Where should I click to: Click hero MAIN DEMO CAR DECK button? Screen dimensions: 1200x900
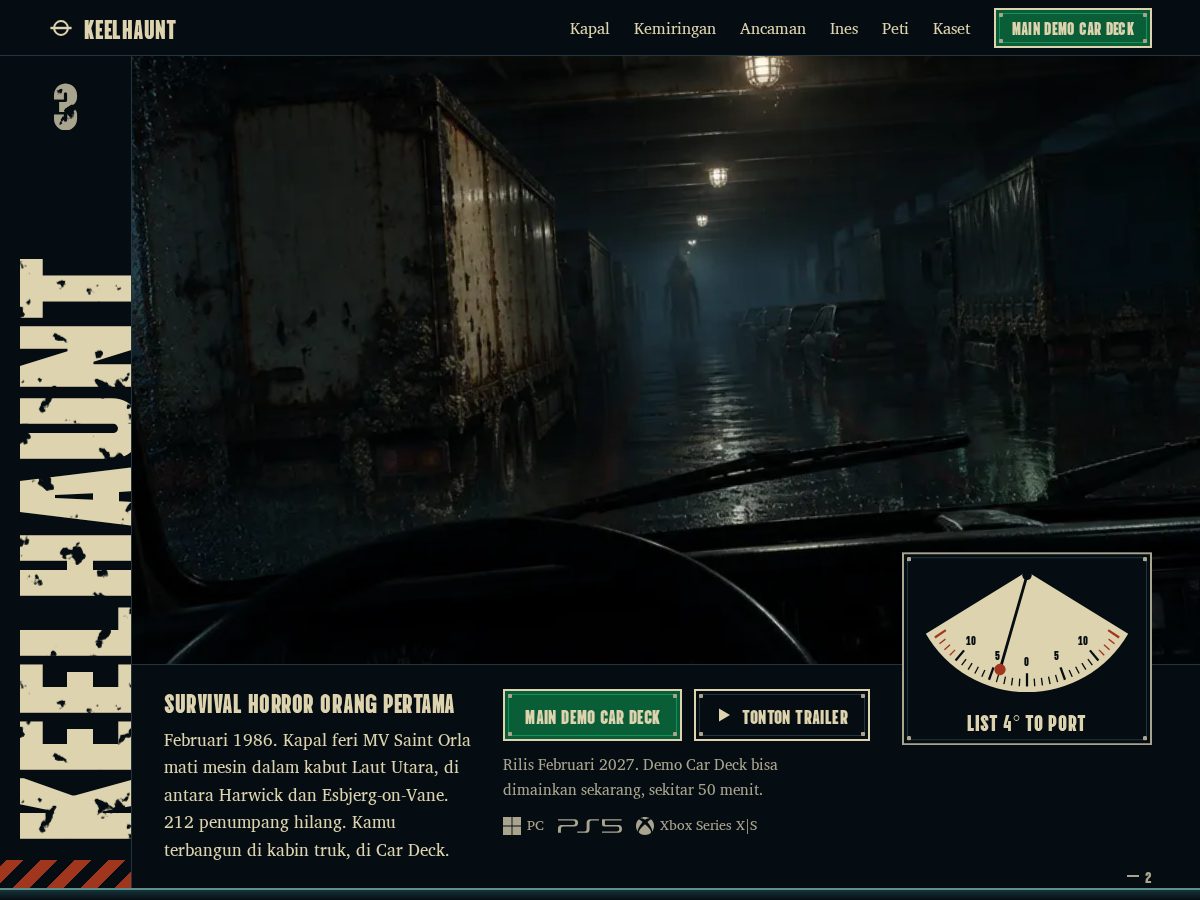click(592, 716)
